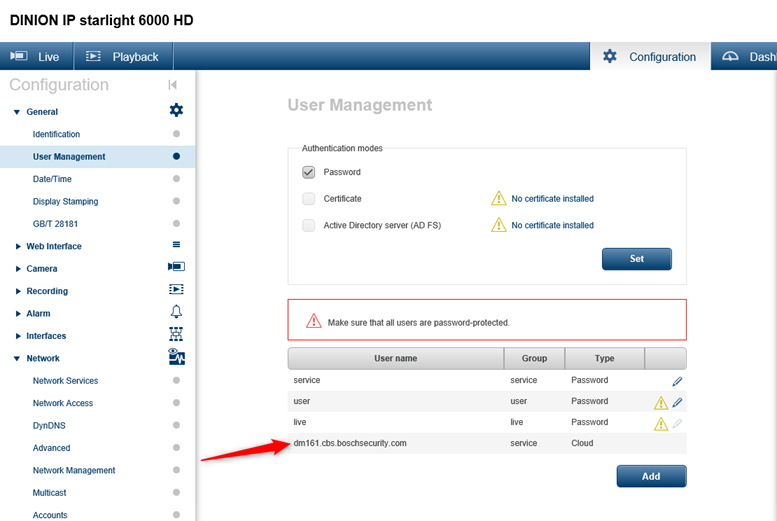The width and height of the screenshot is (777, 521).
Task: Sort by the User name column header
Action: (395, 358)
